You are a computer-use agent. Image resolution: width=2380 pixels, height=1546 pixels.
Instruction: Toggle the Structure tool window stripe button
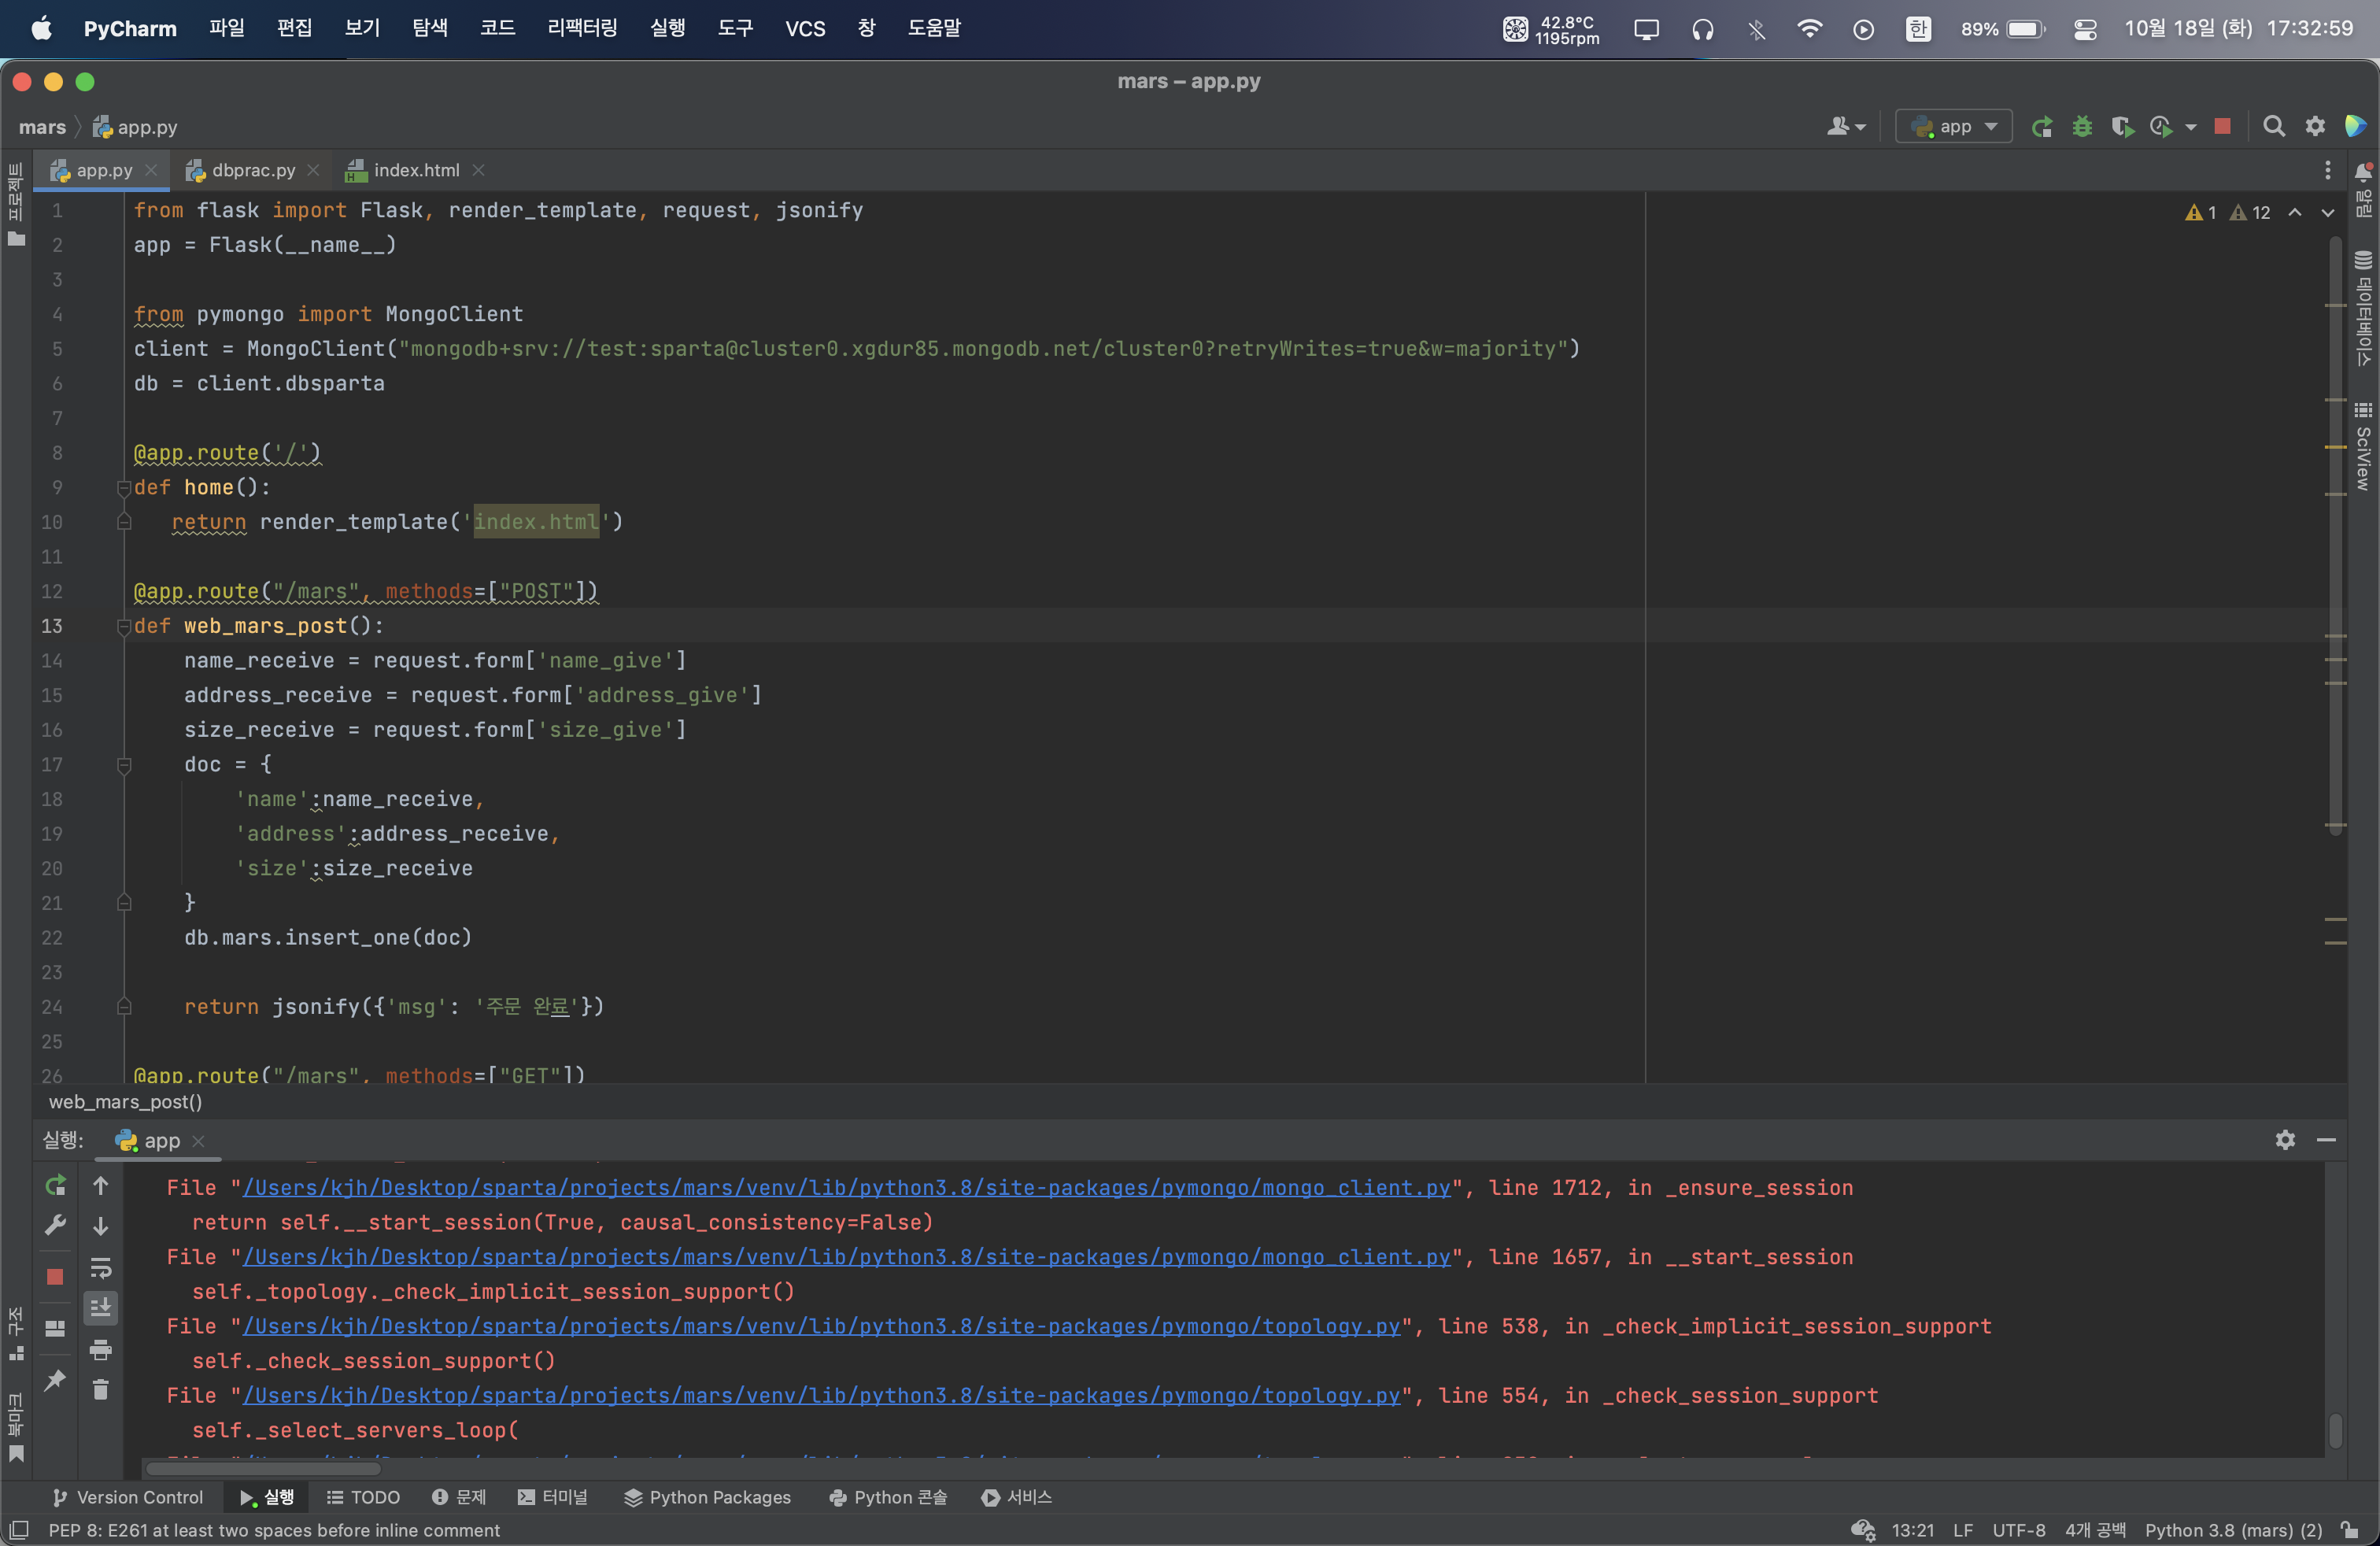15,1333
